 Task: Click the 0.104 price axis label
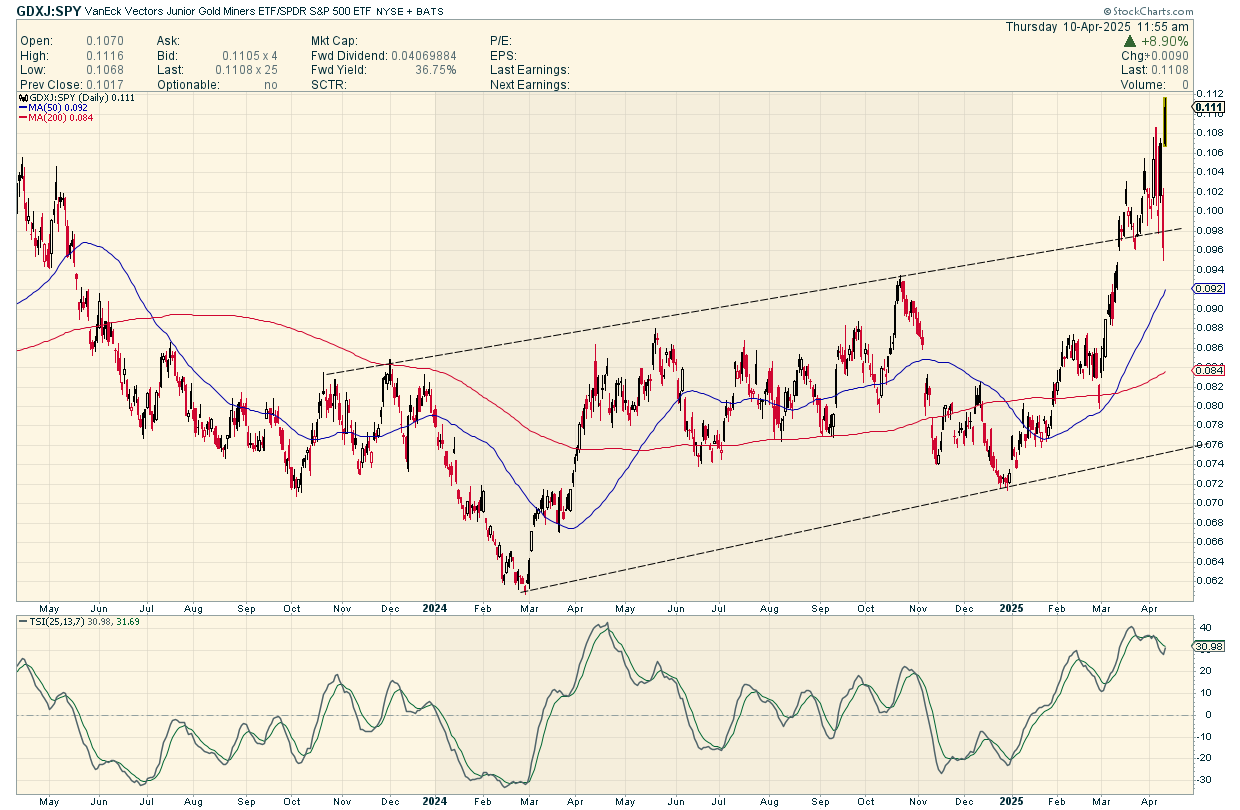point(1211,172)
